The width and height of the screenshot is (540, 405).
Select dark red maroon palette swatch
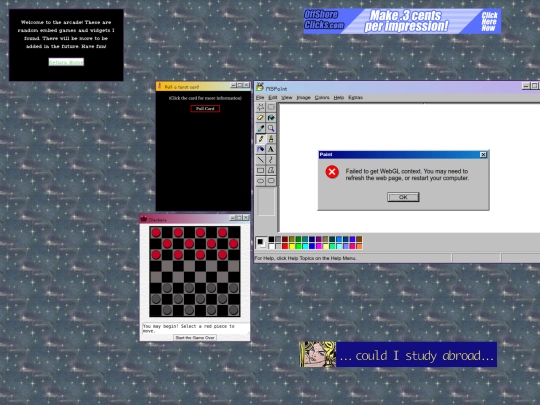(x=285, y=239)
